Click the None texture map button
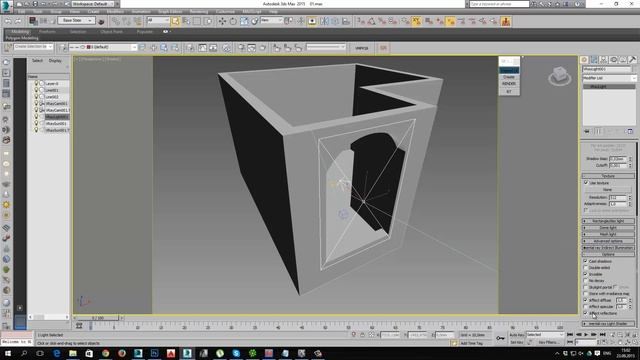The image size is (640, 360). coord(607,190)
